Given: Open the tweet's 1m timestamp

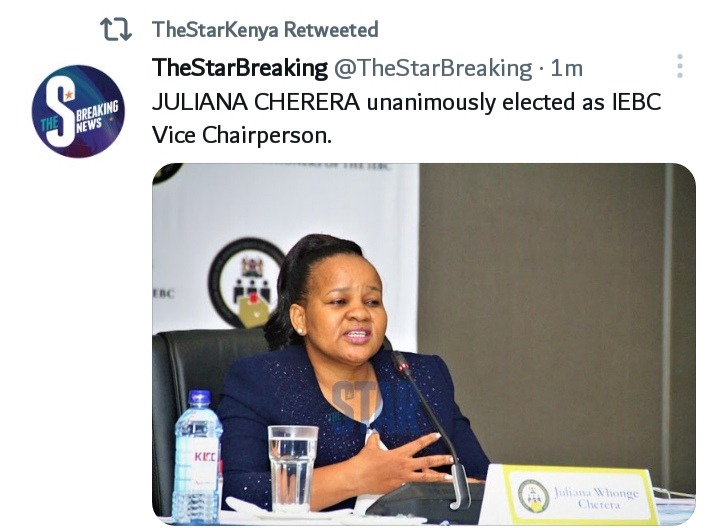Looking at the screenshot, I should pyautogui.click(x=567, y=68).
